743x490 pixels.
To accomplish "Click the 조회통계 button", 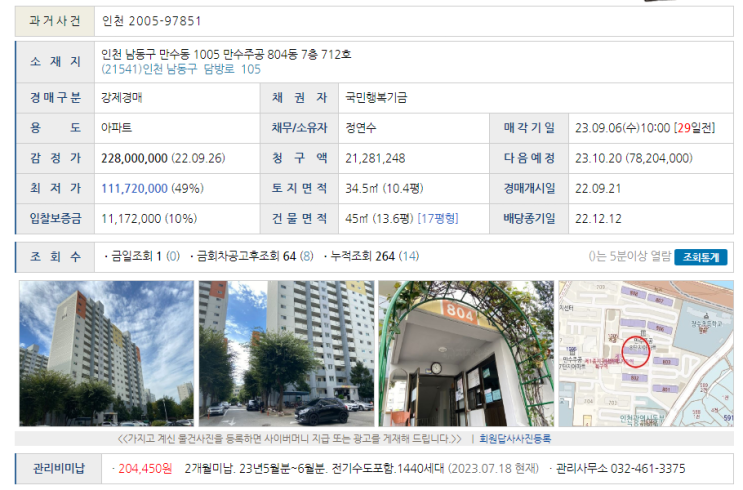I will (700, 257).
